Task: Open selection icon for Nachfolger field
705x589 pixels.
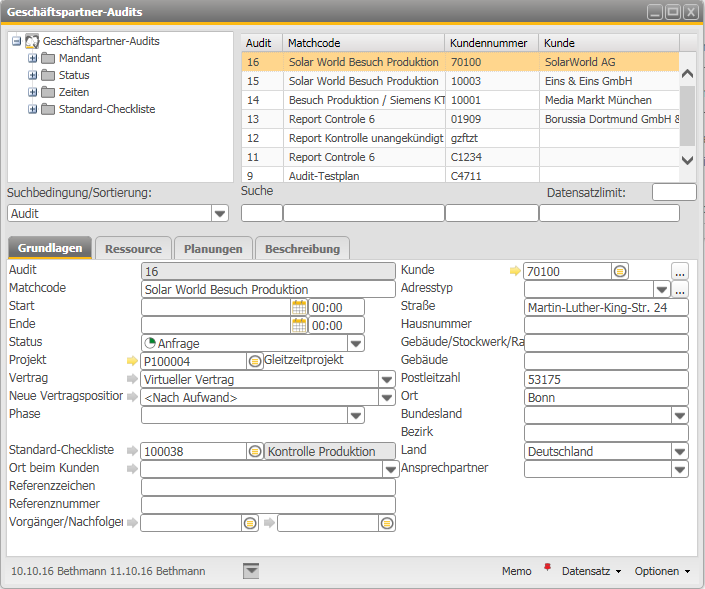Action: [387, 523]
